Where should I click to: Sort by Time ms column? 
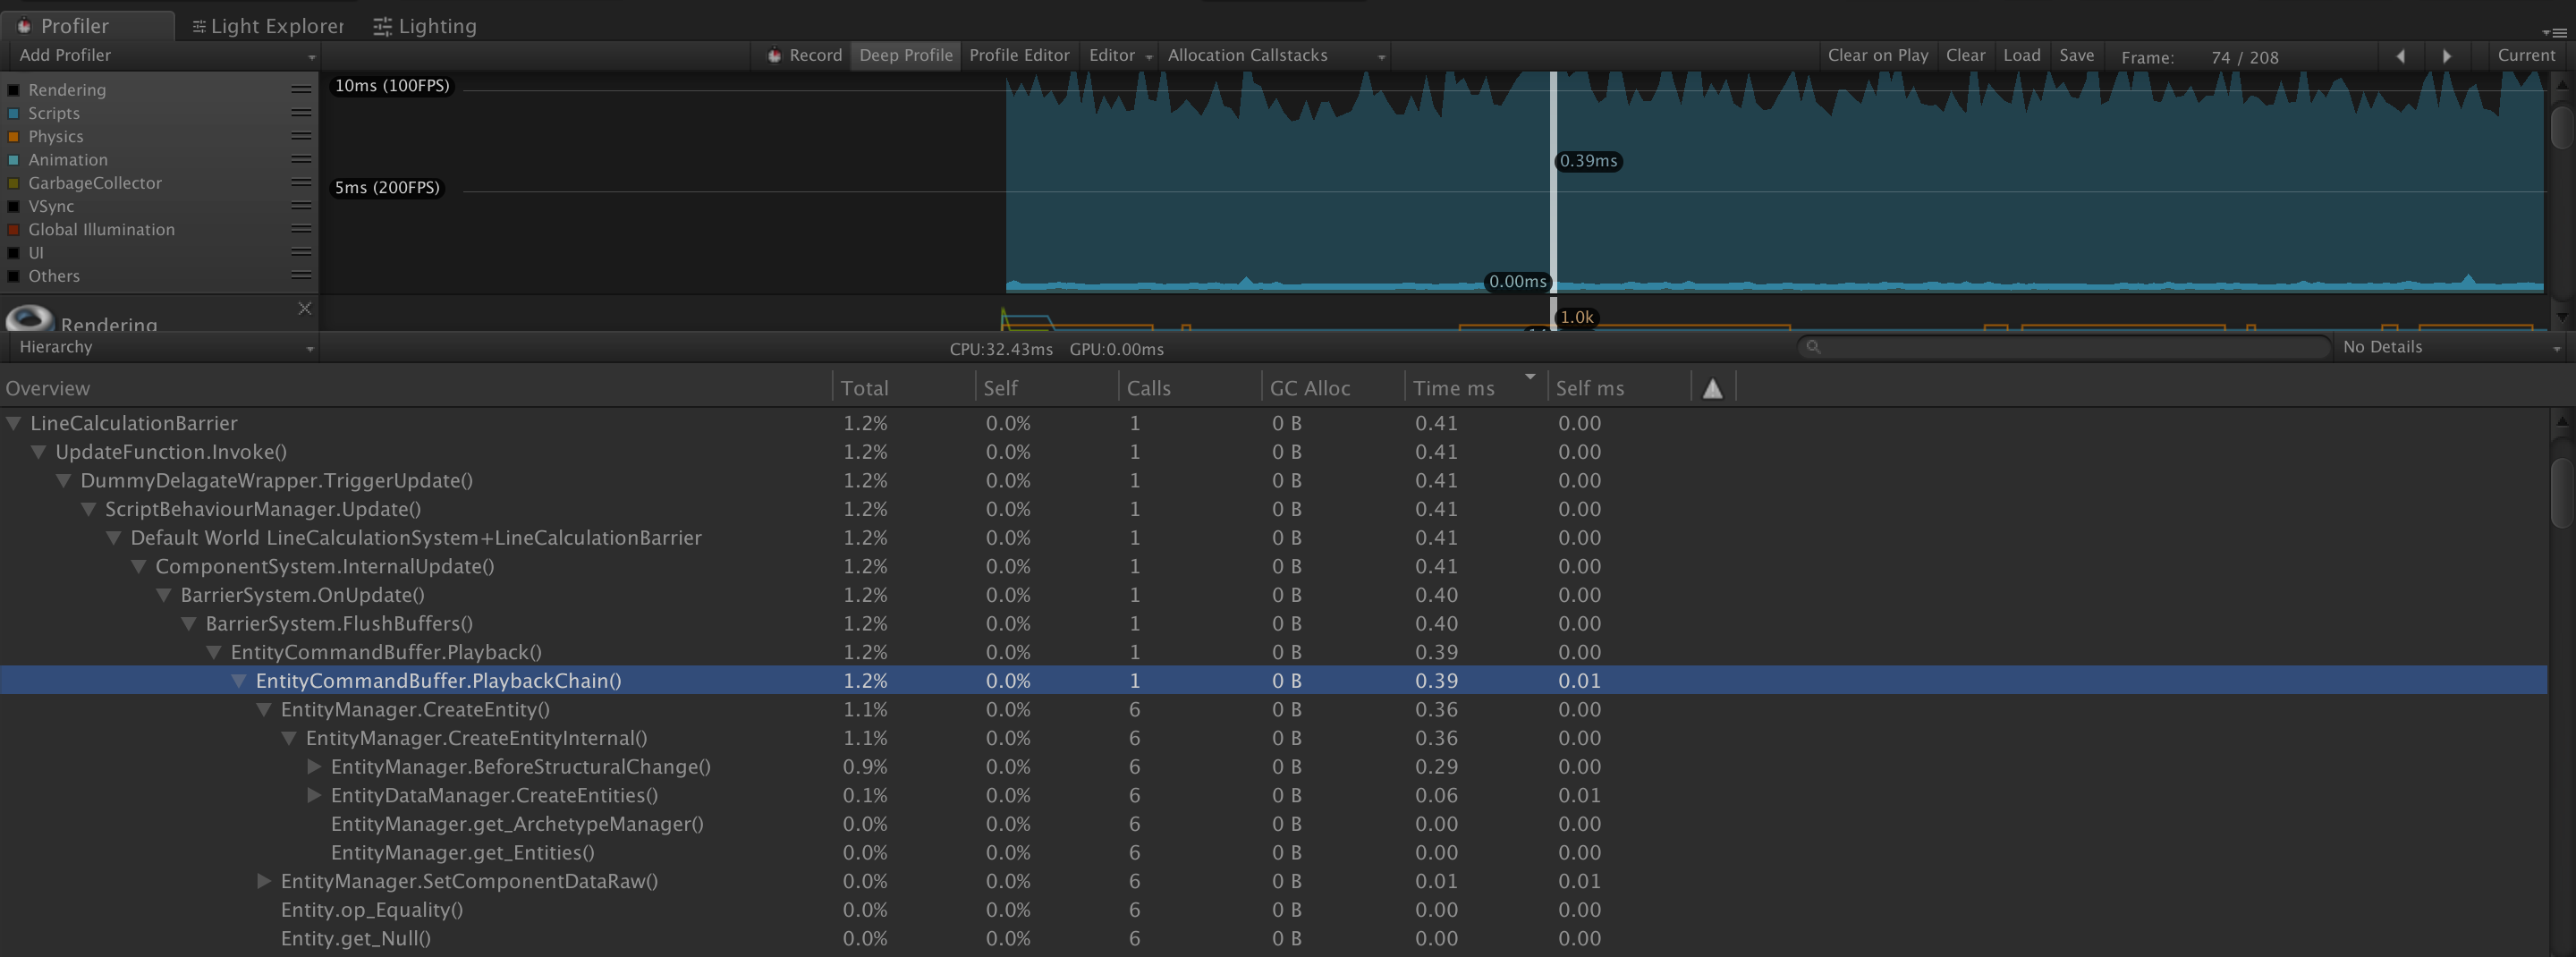tap(1475, 388)
